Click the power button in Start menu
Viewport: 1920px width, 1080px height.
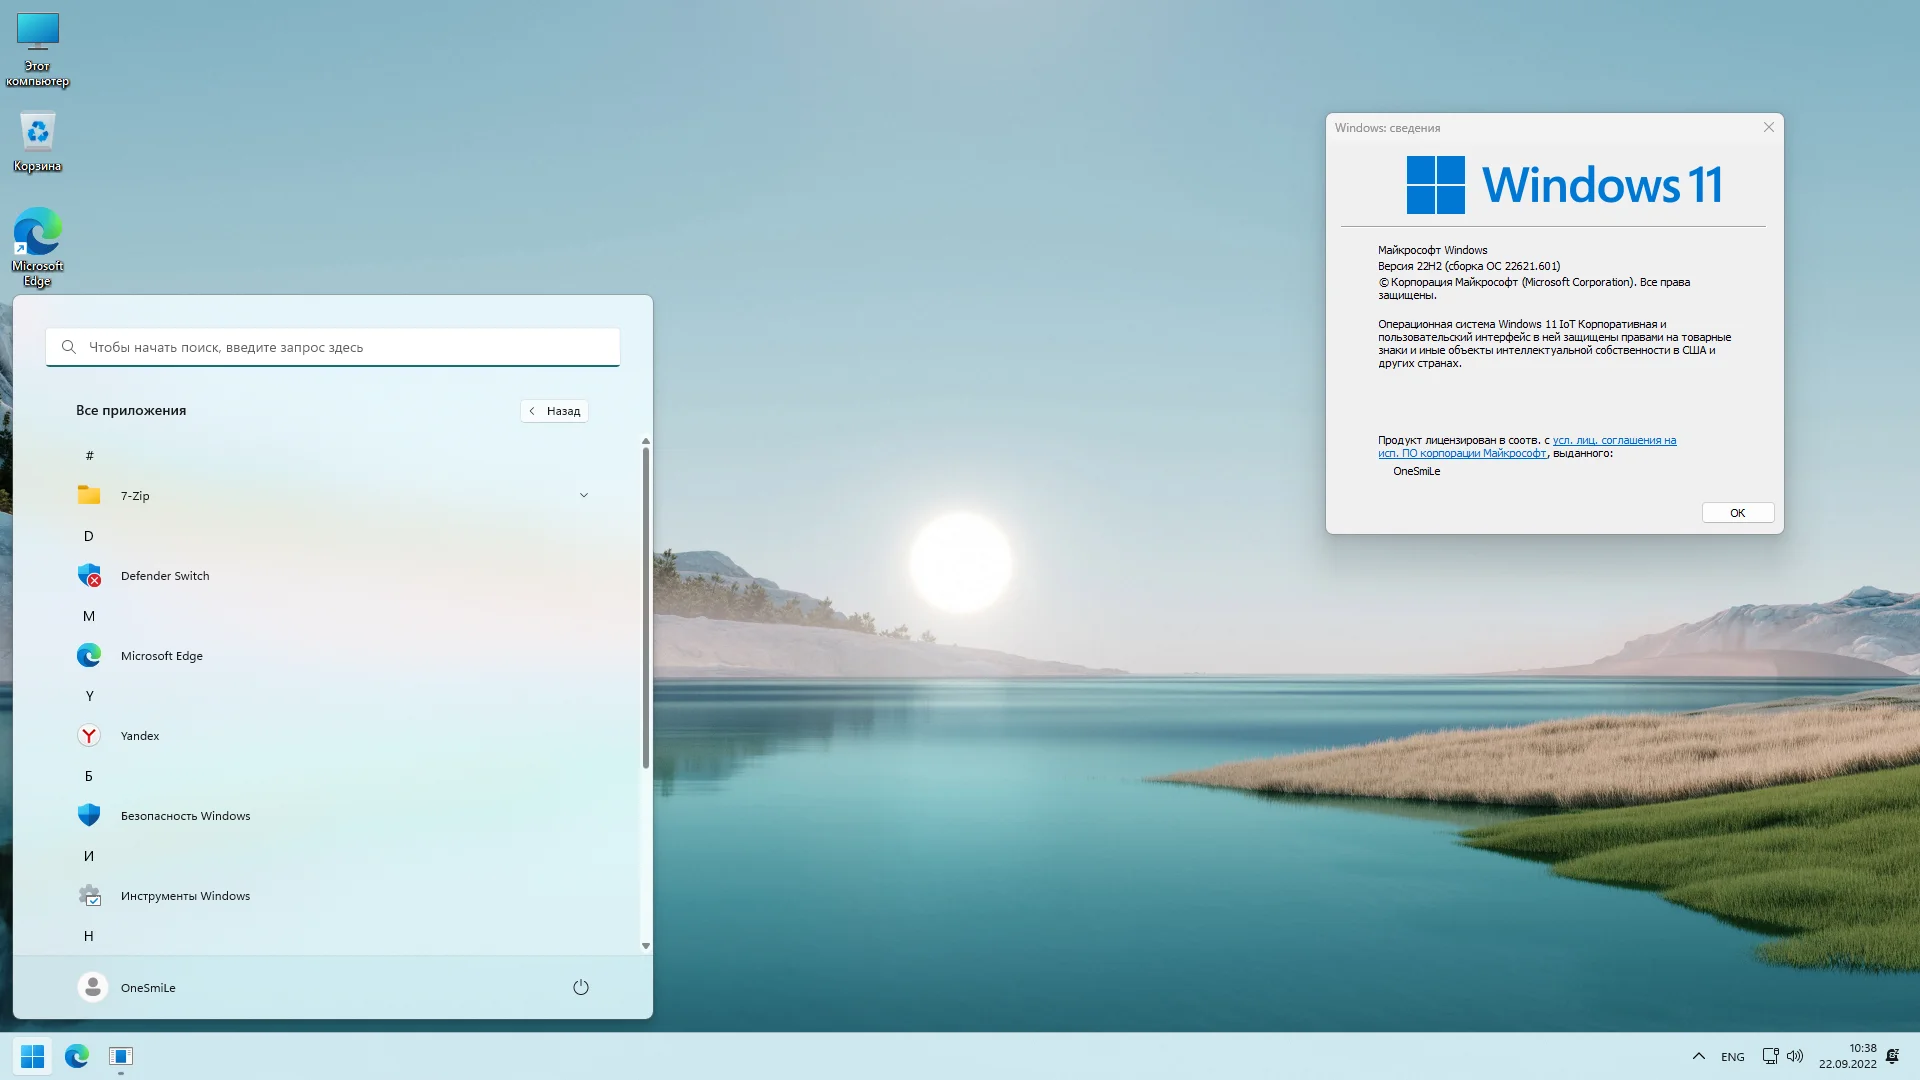coord(580,988)
